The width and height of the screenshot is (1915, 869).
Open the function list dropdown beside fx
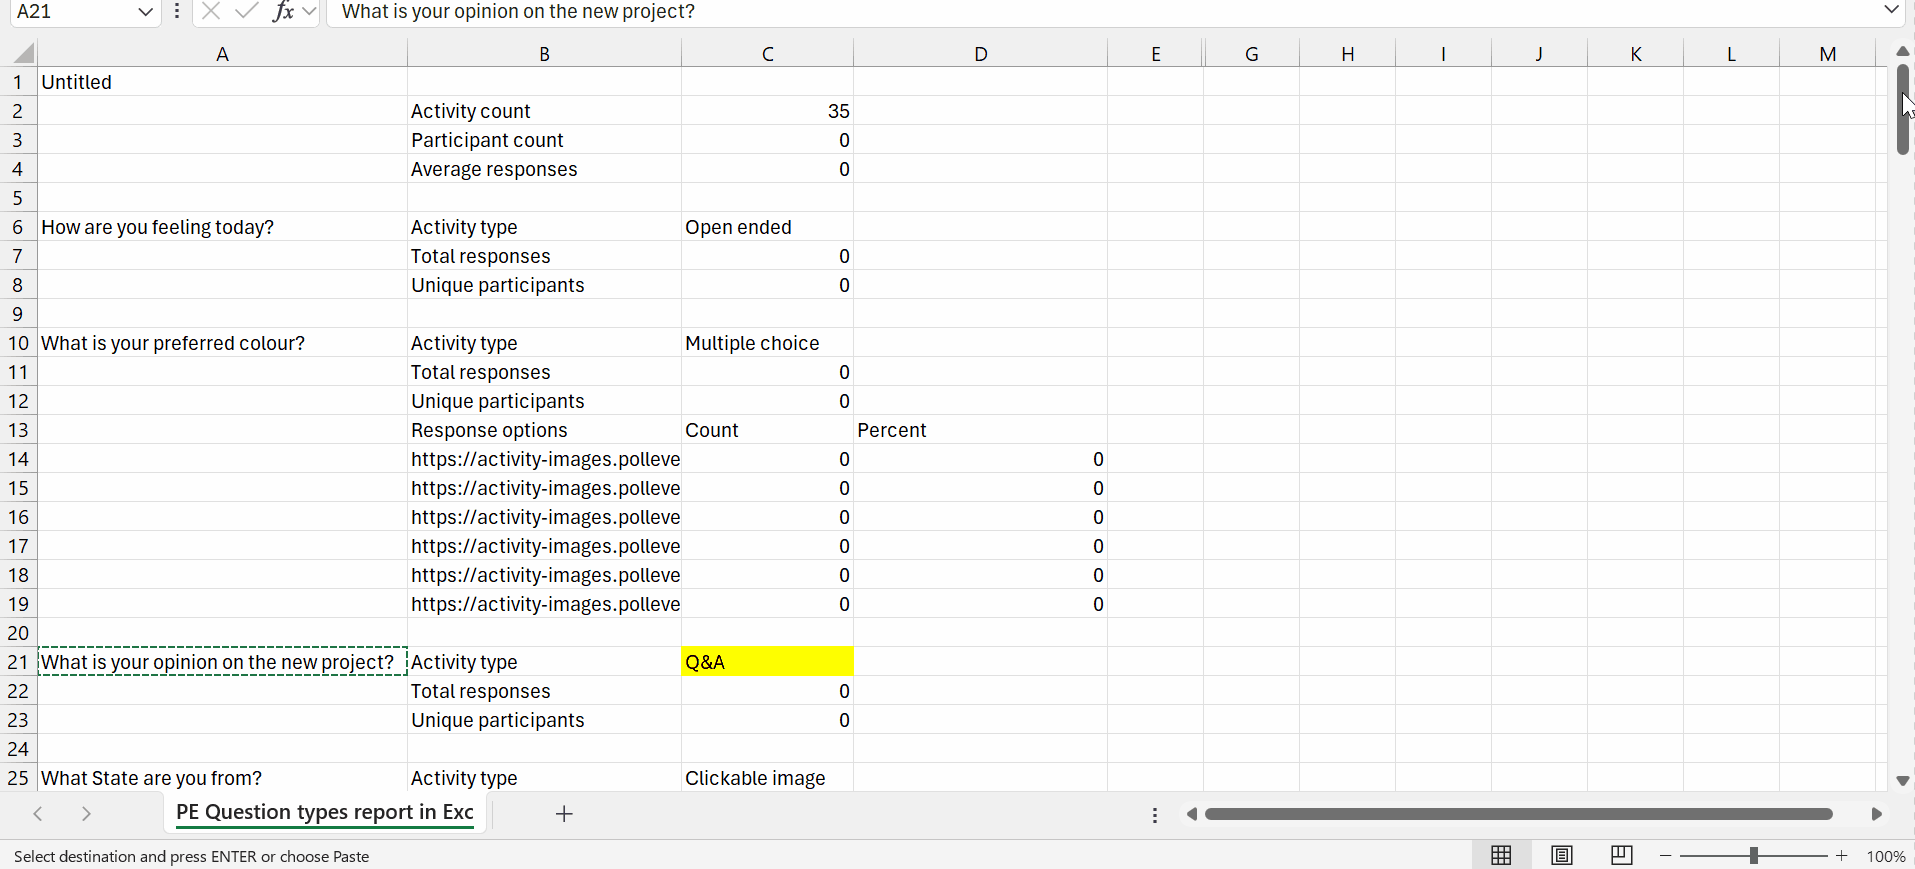pos(309,12)
